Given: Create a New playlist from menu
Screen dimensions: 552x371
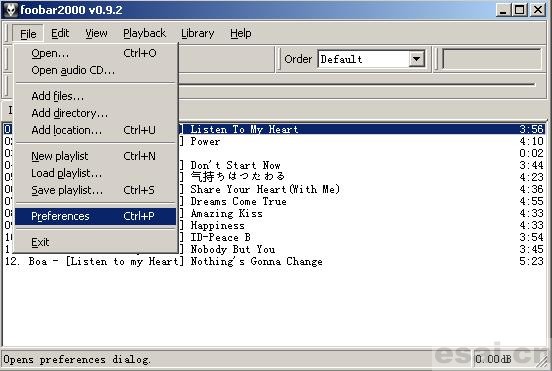Looking at the screenshot, I should point(95,156).
